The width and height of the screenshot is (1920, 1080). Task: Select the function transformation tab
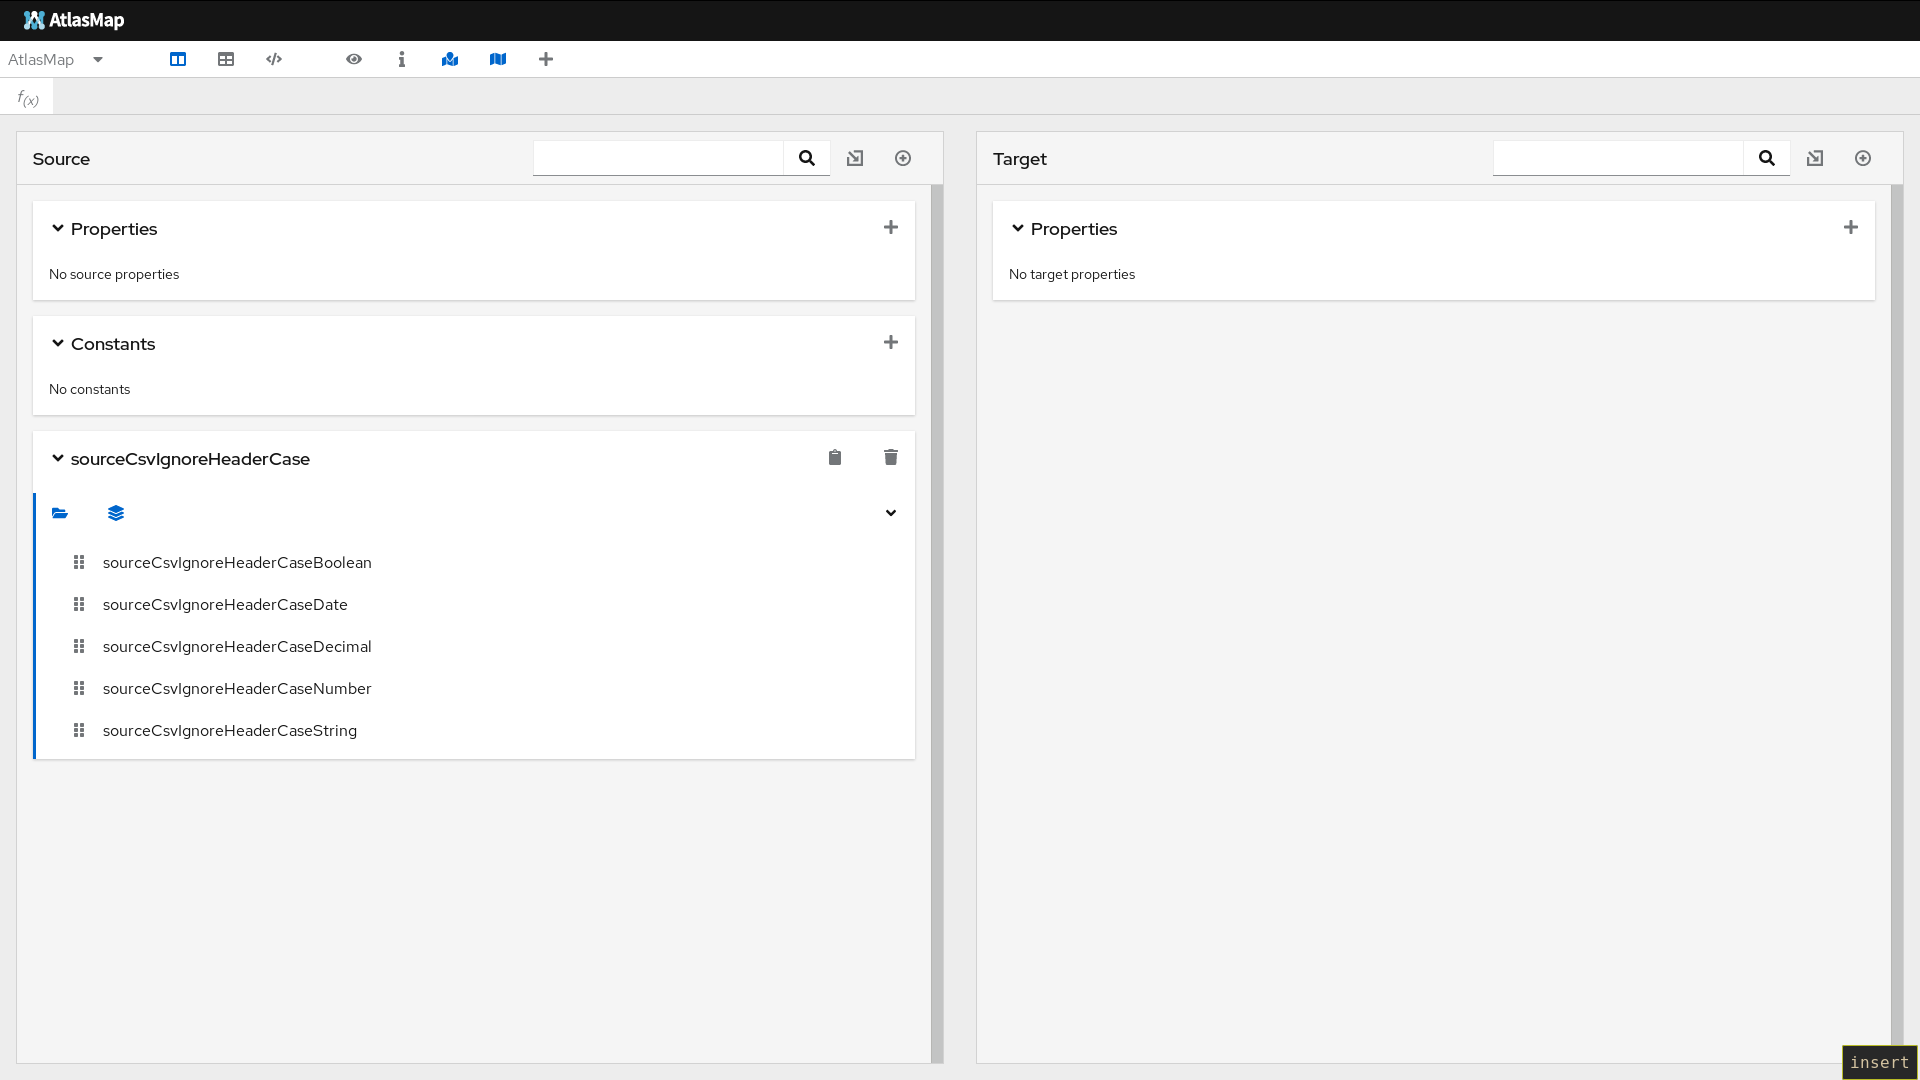point(26,96)
